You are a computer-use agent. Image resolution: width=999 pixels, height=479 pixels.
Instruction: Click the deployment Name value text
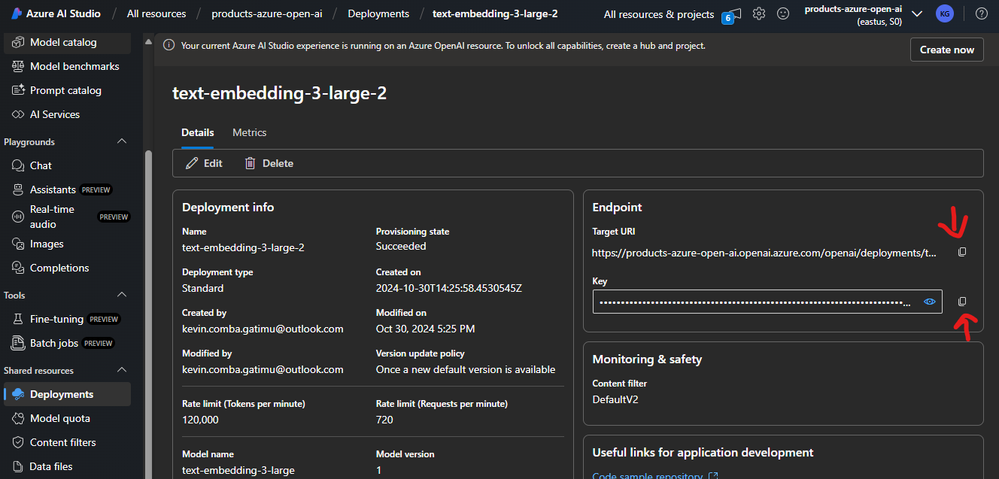[243, 247]
